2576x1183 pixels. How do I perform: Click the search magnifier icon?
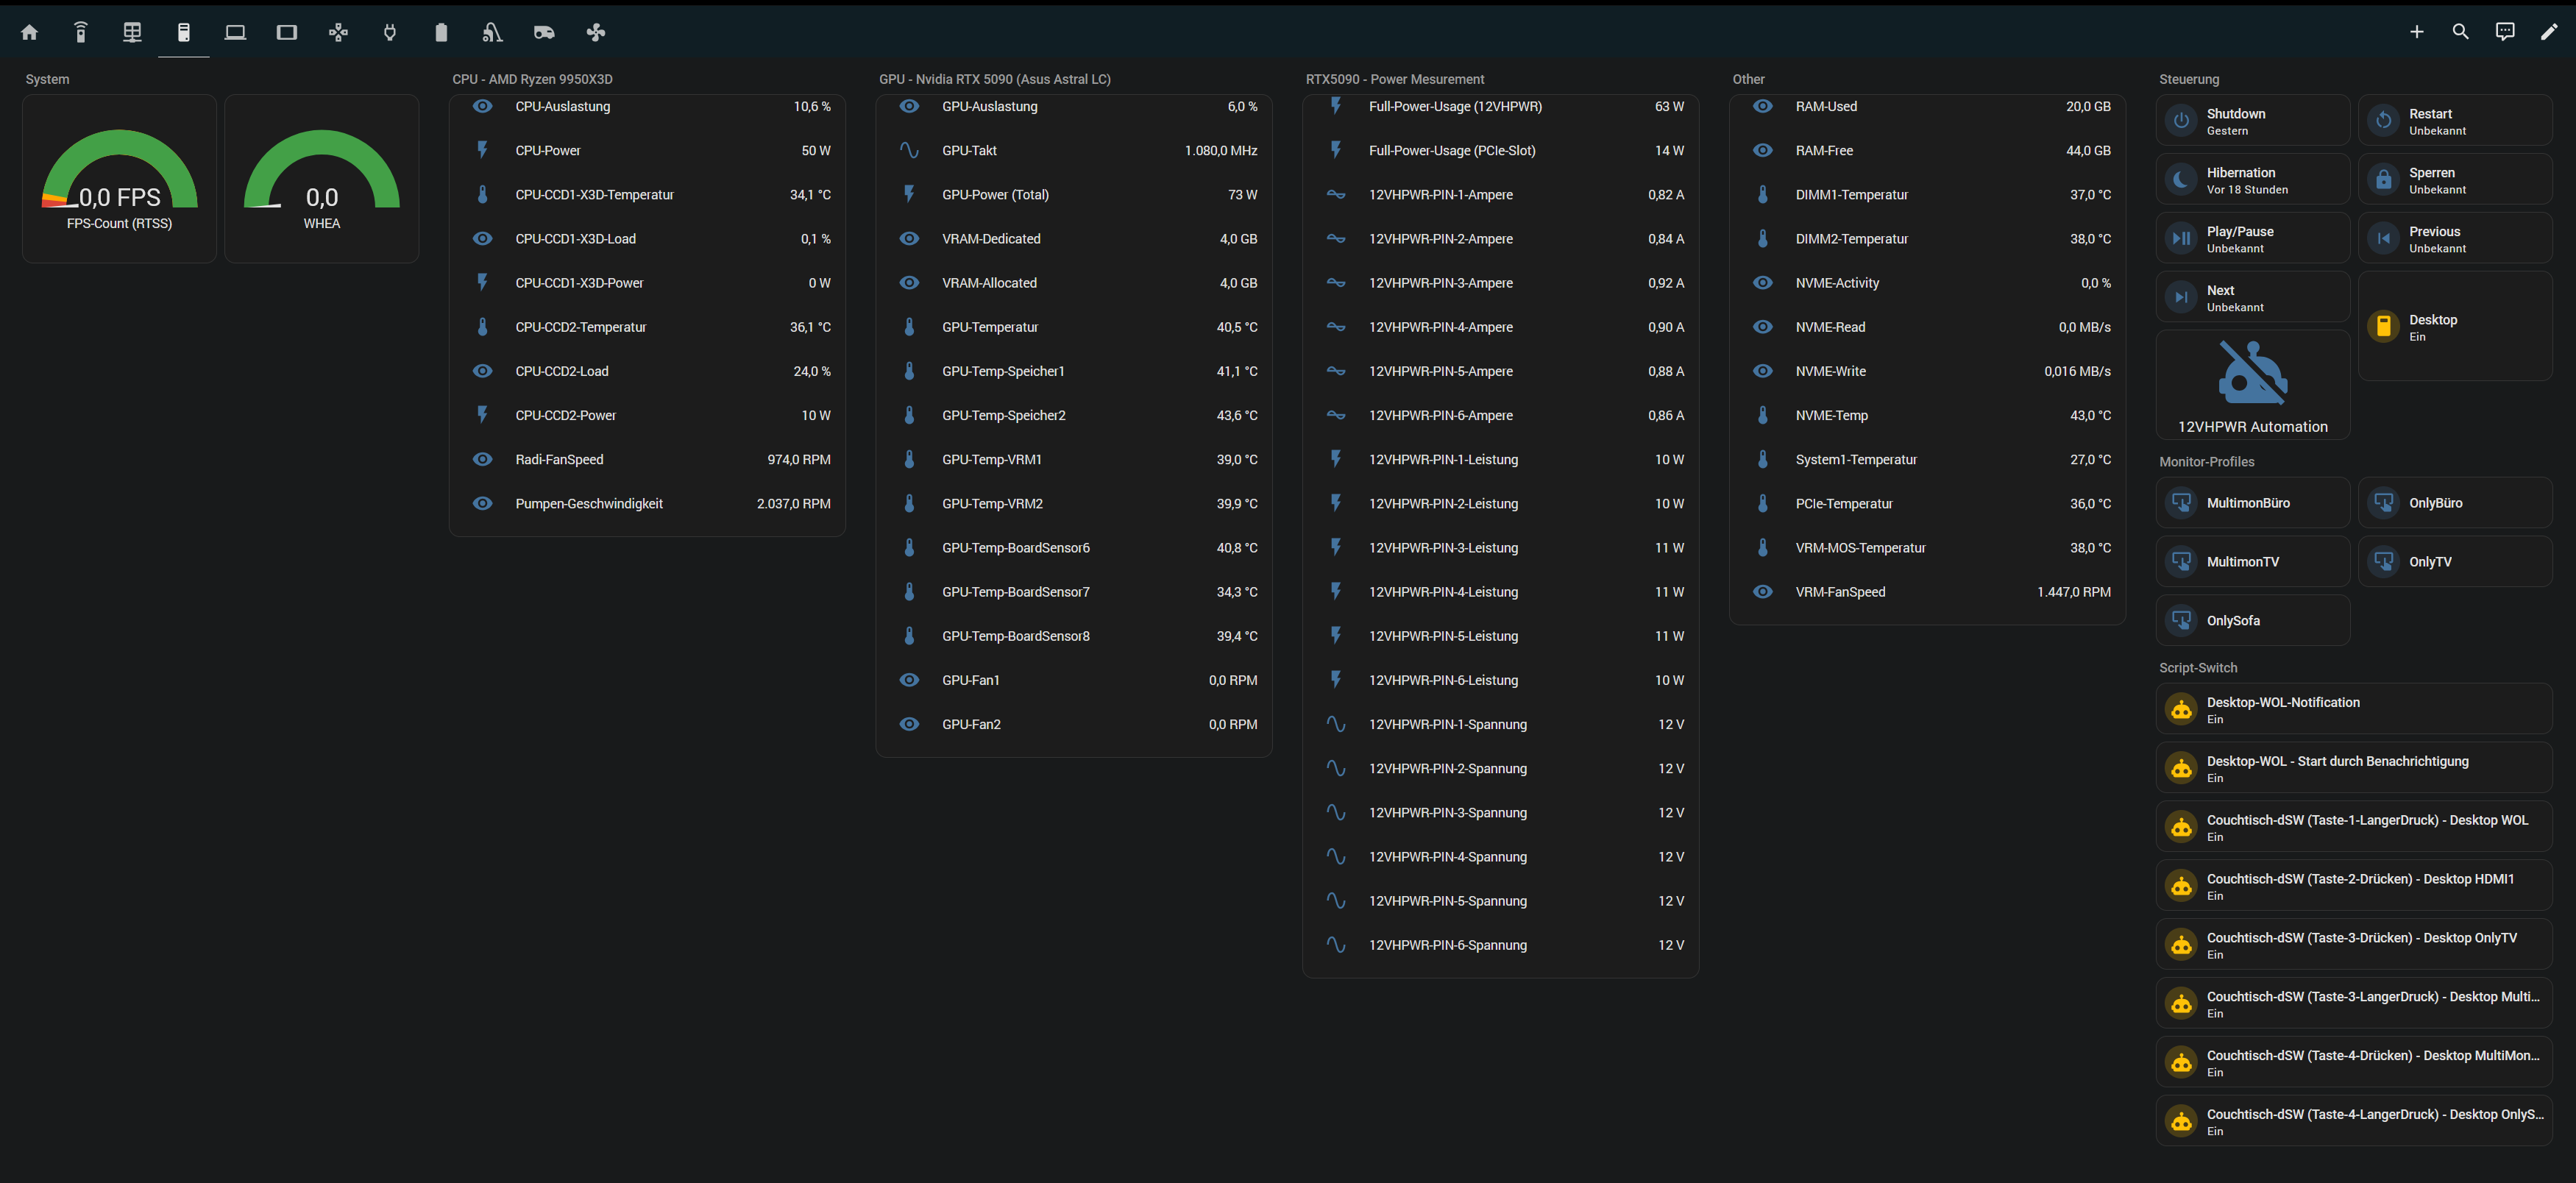(x=2460, y=32)
